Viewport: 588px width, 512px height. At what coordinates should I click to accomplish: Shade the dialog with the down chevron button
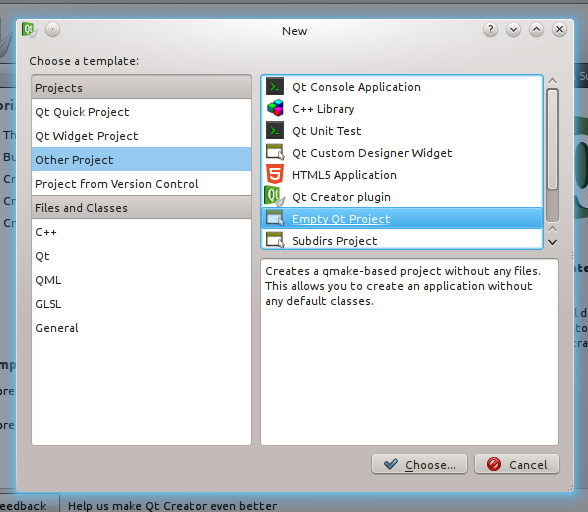[513, 29]
